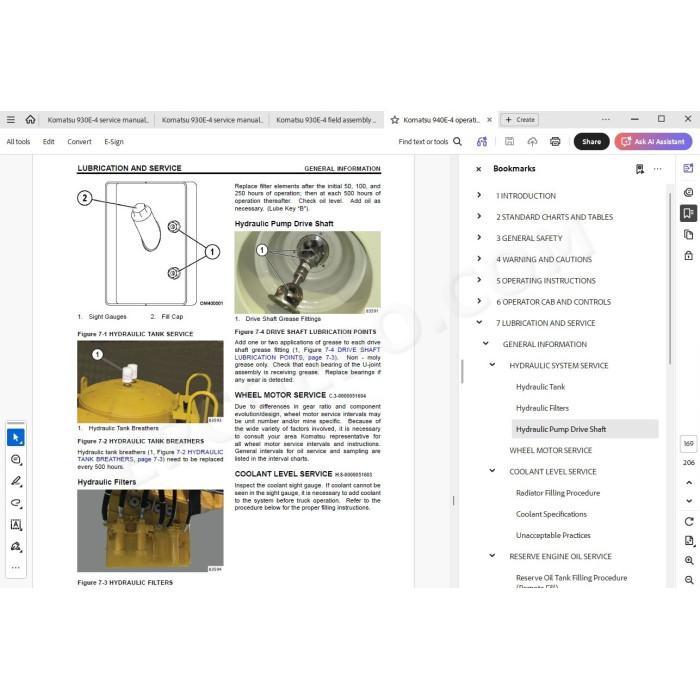Go to next page down arrow
The image size is (700, 700).
point(689,501)
